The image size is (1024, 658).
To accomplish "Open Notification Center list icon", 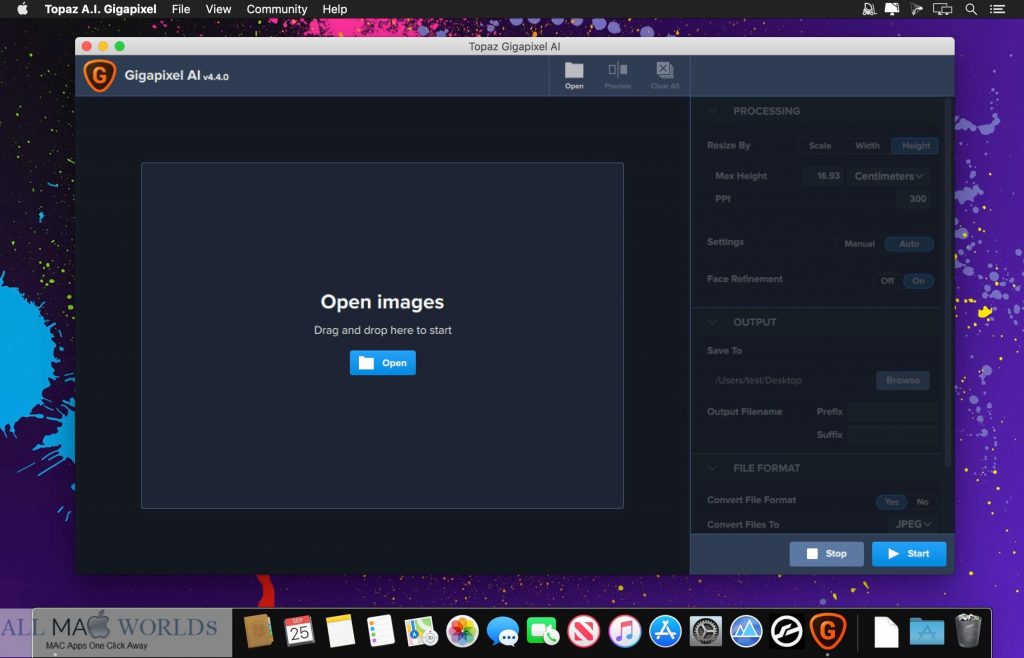I will (997, 9).
